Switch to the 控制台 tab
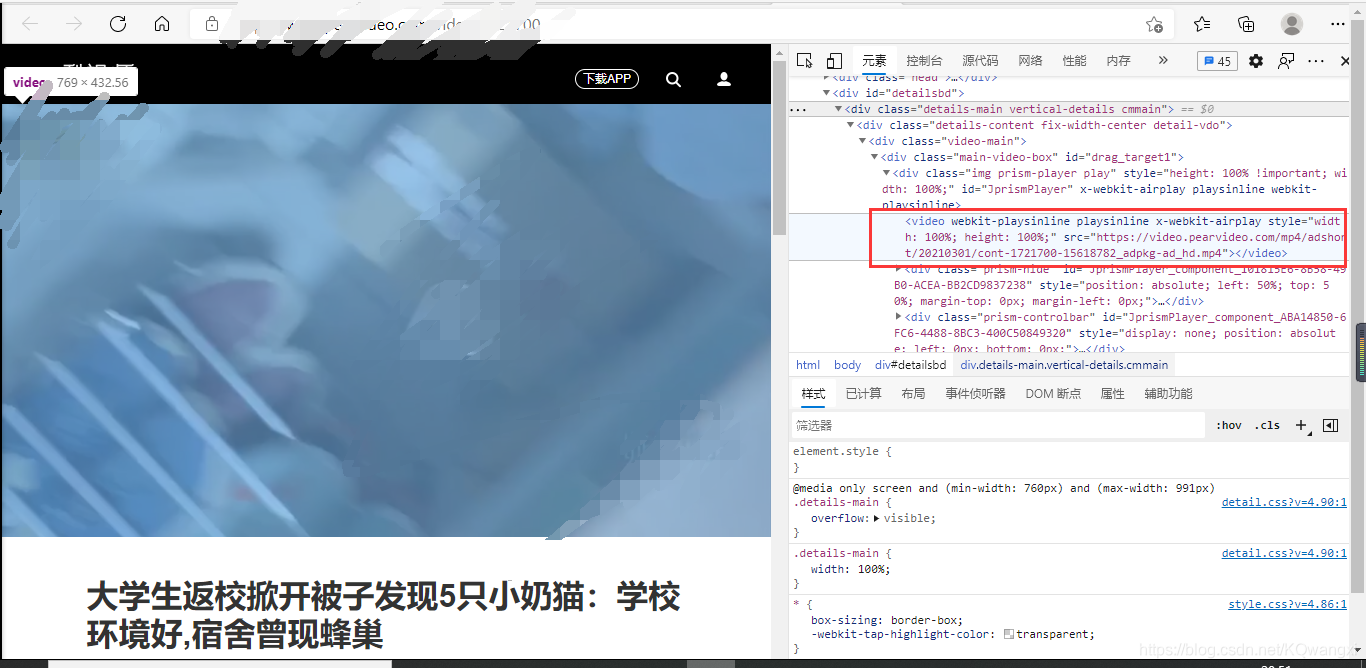This screenshot has width=1366, height=668. (x=924, y=61)
